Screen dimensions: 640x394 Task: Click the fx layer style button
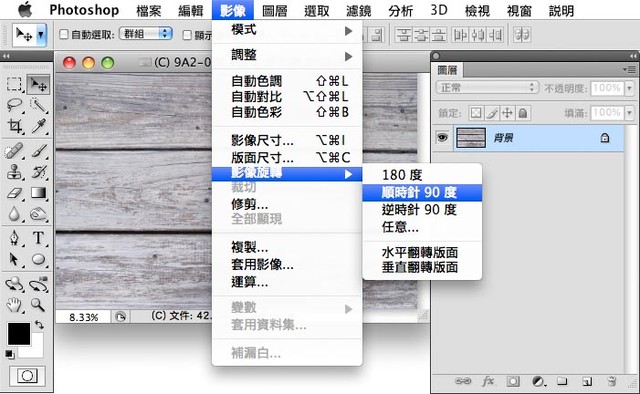tap(488, 381)
